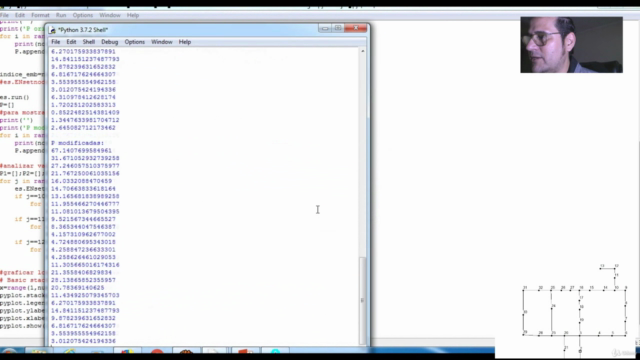Open the editor window's Window menu

[x=110, y=15]
